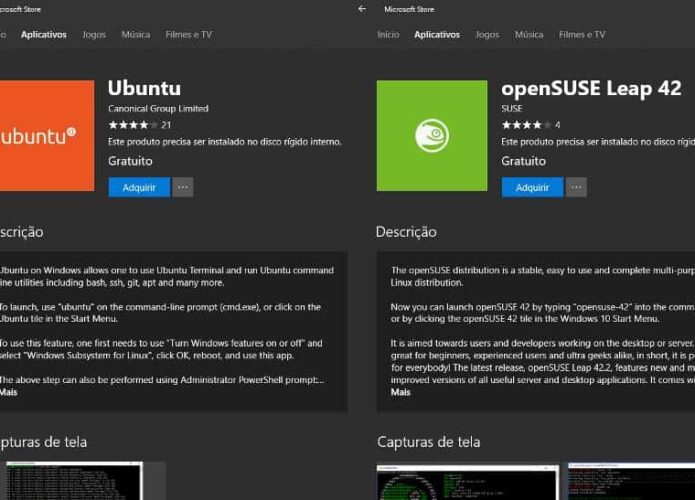Open the Ubuntu terminal screenshot thumbnail
Viewport: 695px width, 500px height.
pyautogui.click(x=74, y=480)
